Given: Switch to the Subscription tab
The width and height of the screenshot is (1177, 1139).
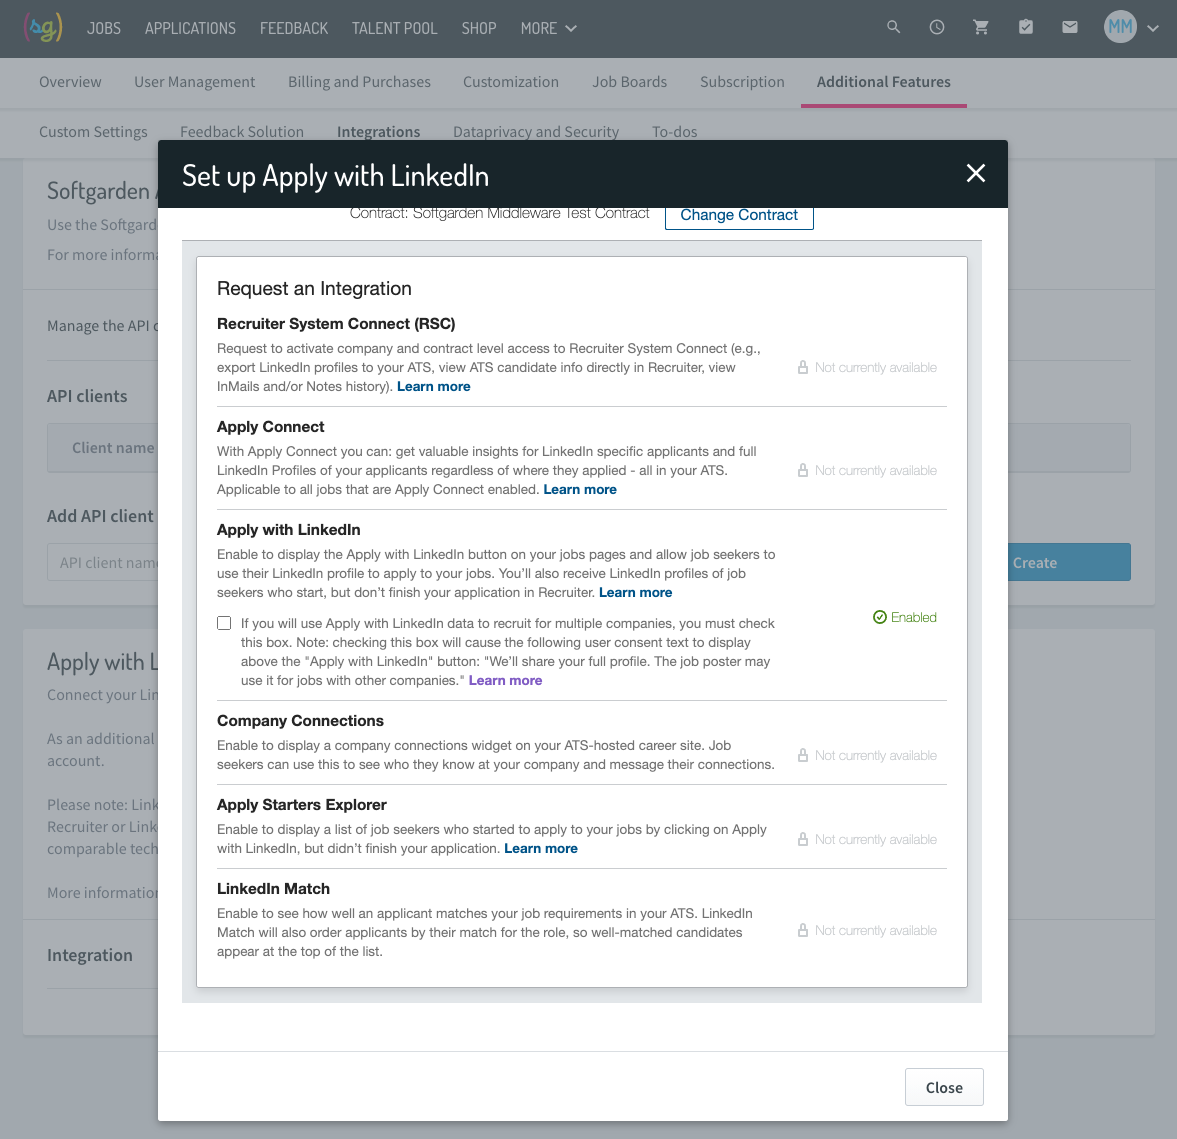Looking at the screenshot, I should click(742, 82).
